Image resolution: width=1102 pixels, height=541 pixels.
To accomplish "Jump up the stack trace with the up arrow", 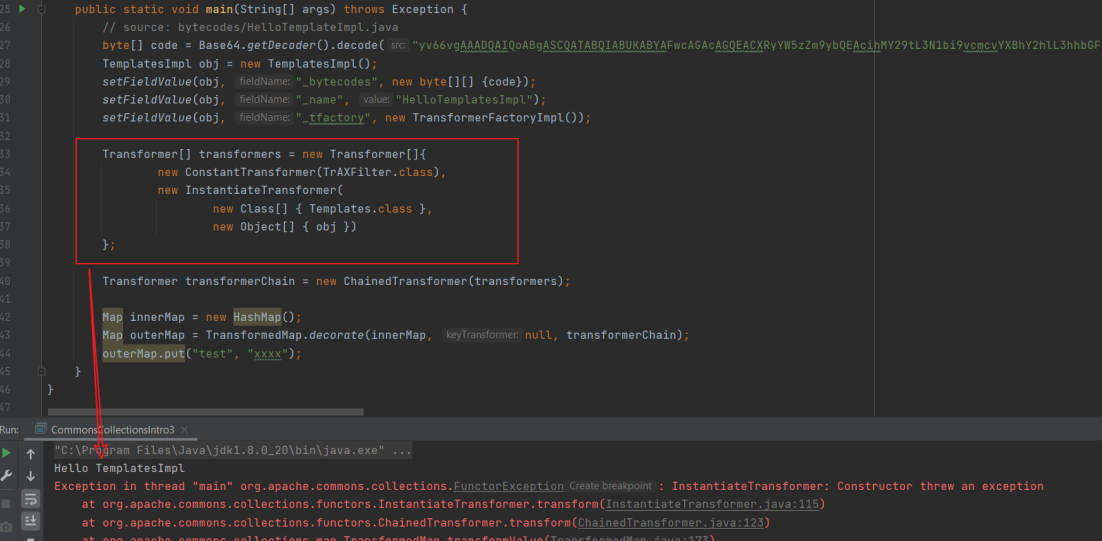I will 30,454.
